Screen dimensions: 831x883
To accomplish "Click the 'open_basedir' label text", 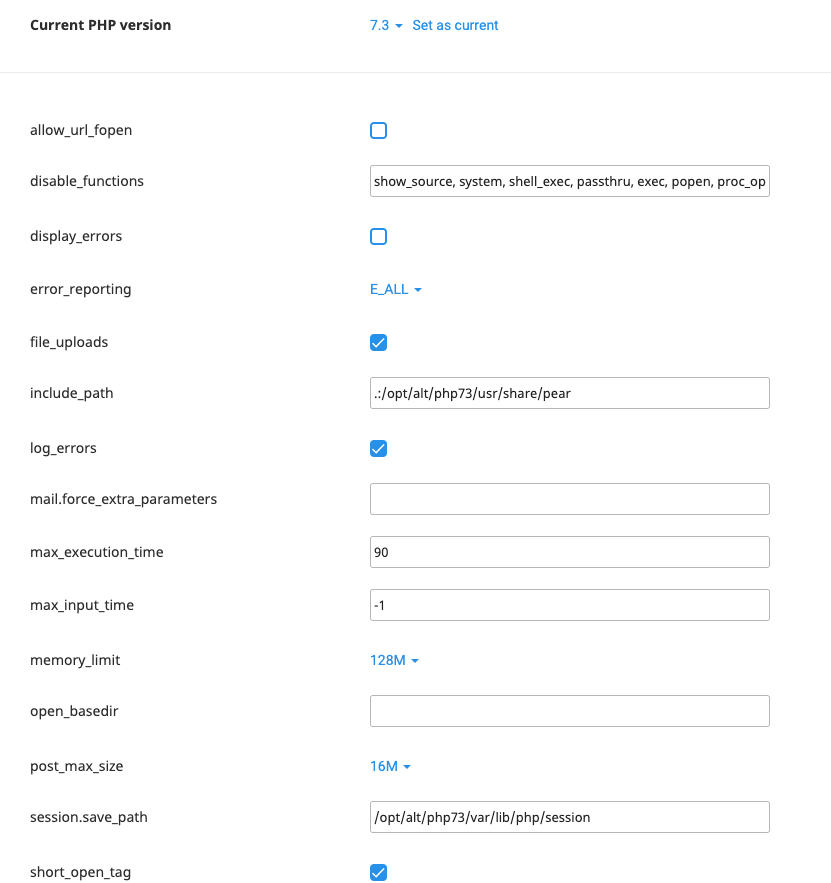I will (74, 711).
